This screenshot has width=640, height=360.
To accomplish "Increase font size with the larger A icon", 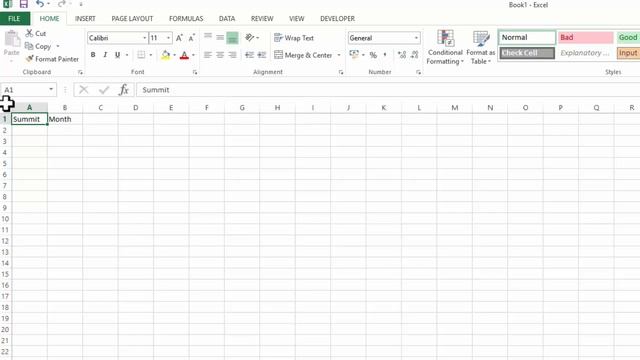I will [x=179, y=38].
